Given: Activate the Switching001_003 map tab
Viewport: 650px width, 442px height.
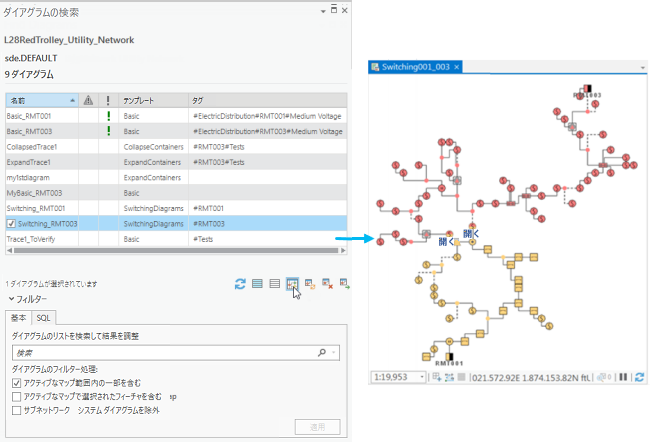Looking at the screenshot, I should [x=416, y=67].
